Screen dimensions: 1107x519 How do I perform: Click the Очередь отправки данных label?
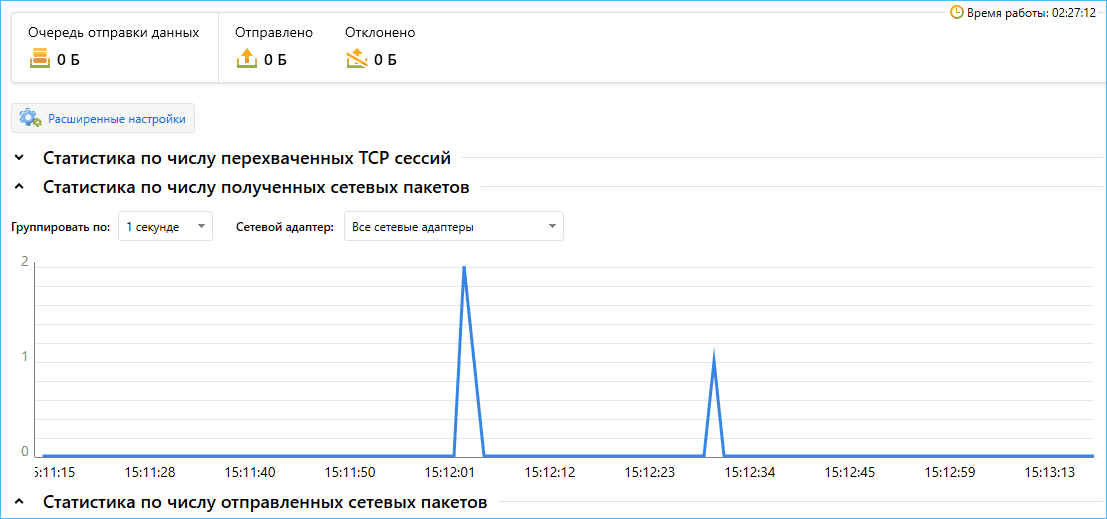pyautogui.click(x=113, y=33)
